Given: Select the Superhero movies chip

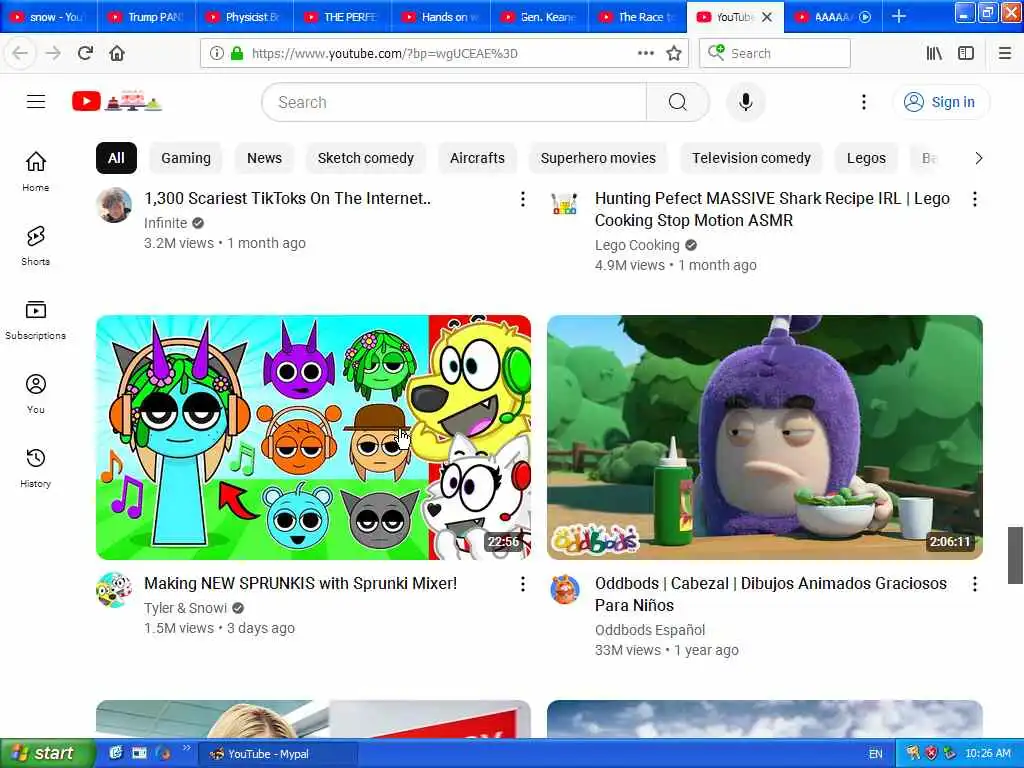Looking at the screenshot, I should pyautogui.click(x=598, y=158).
